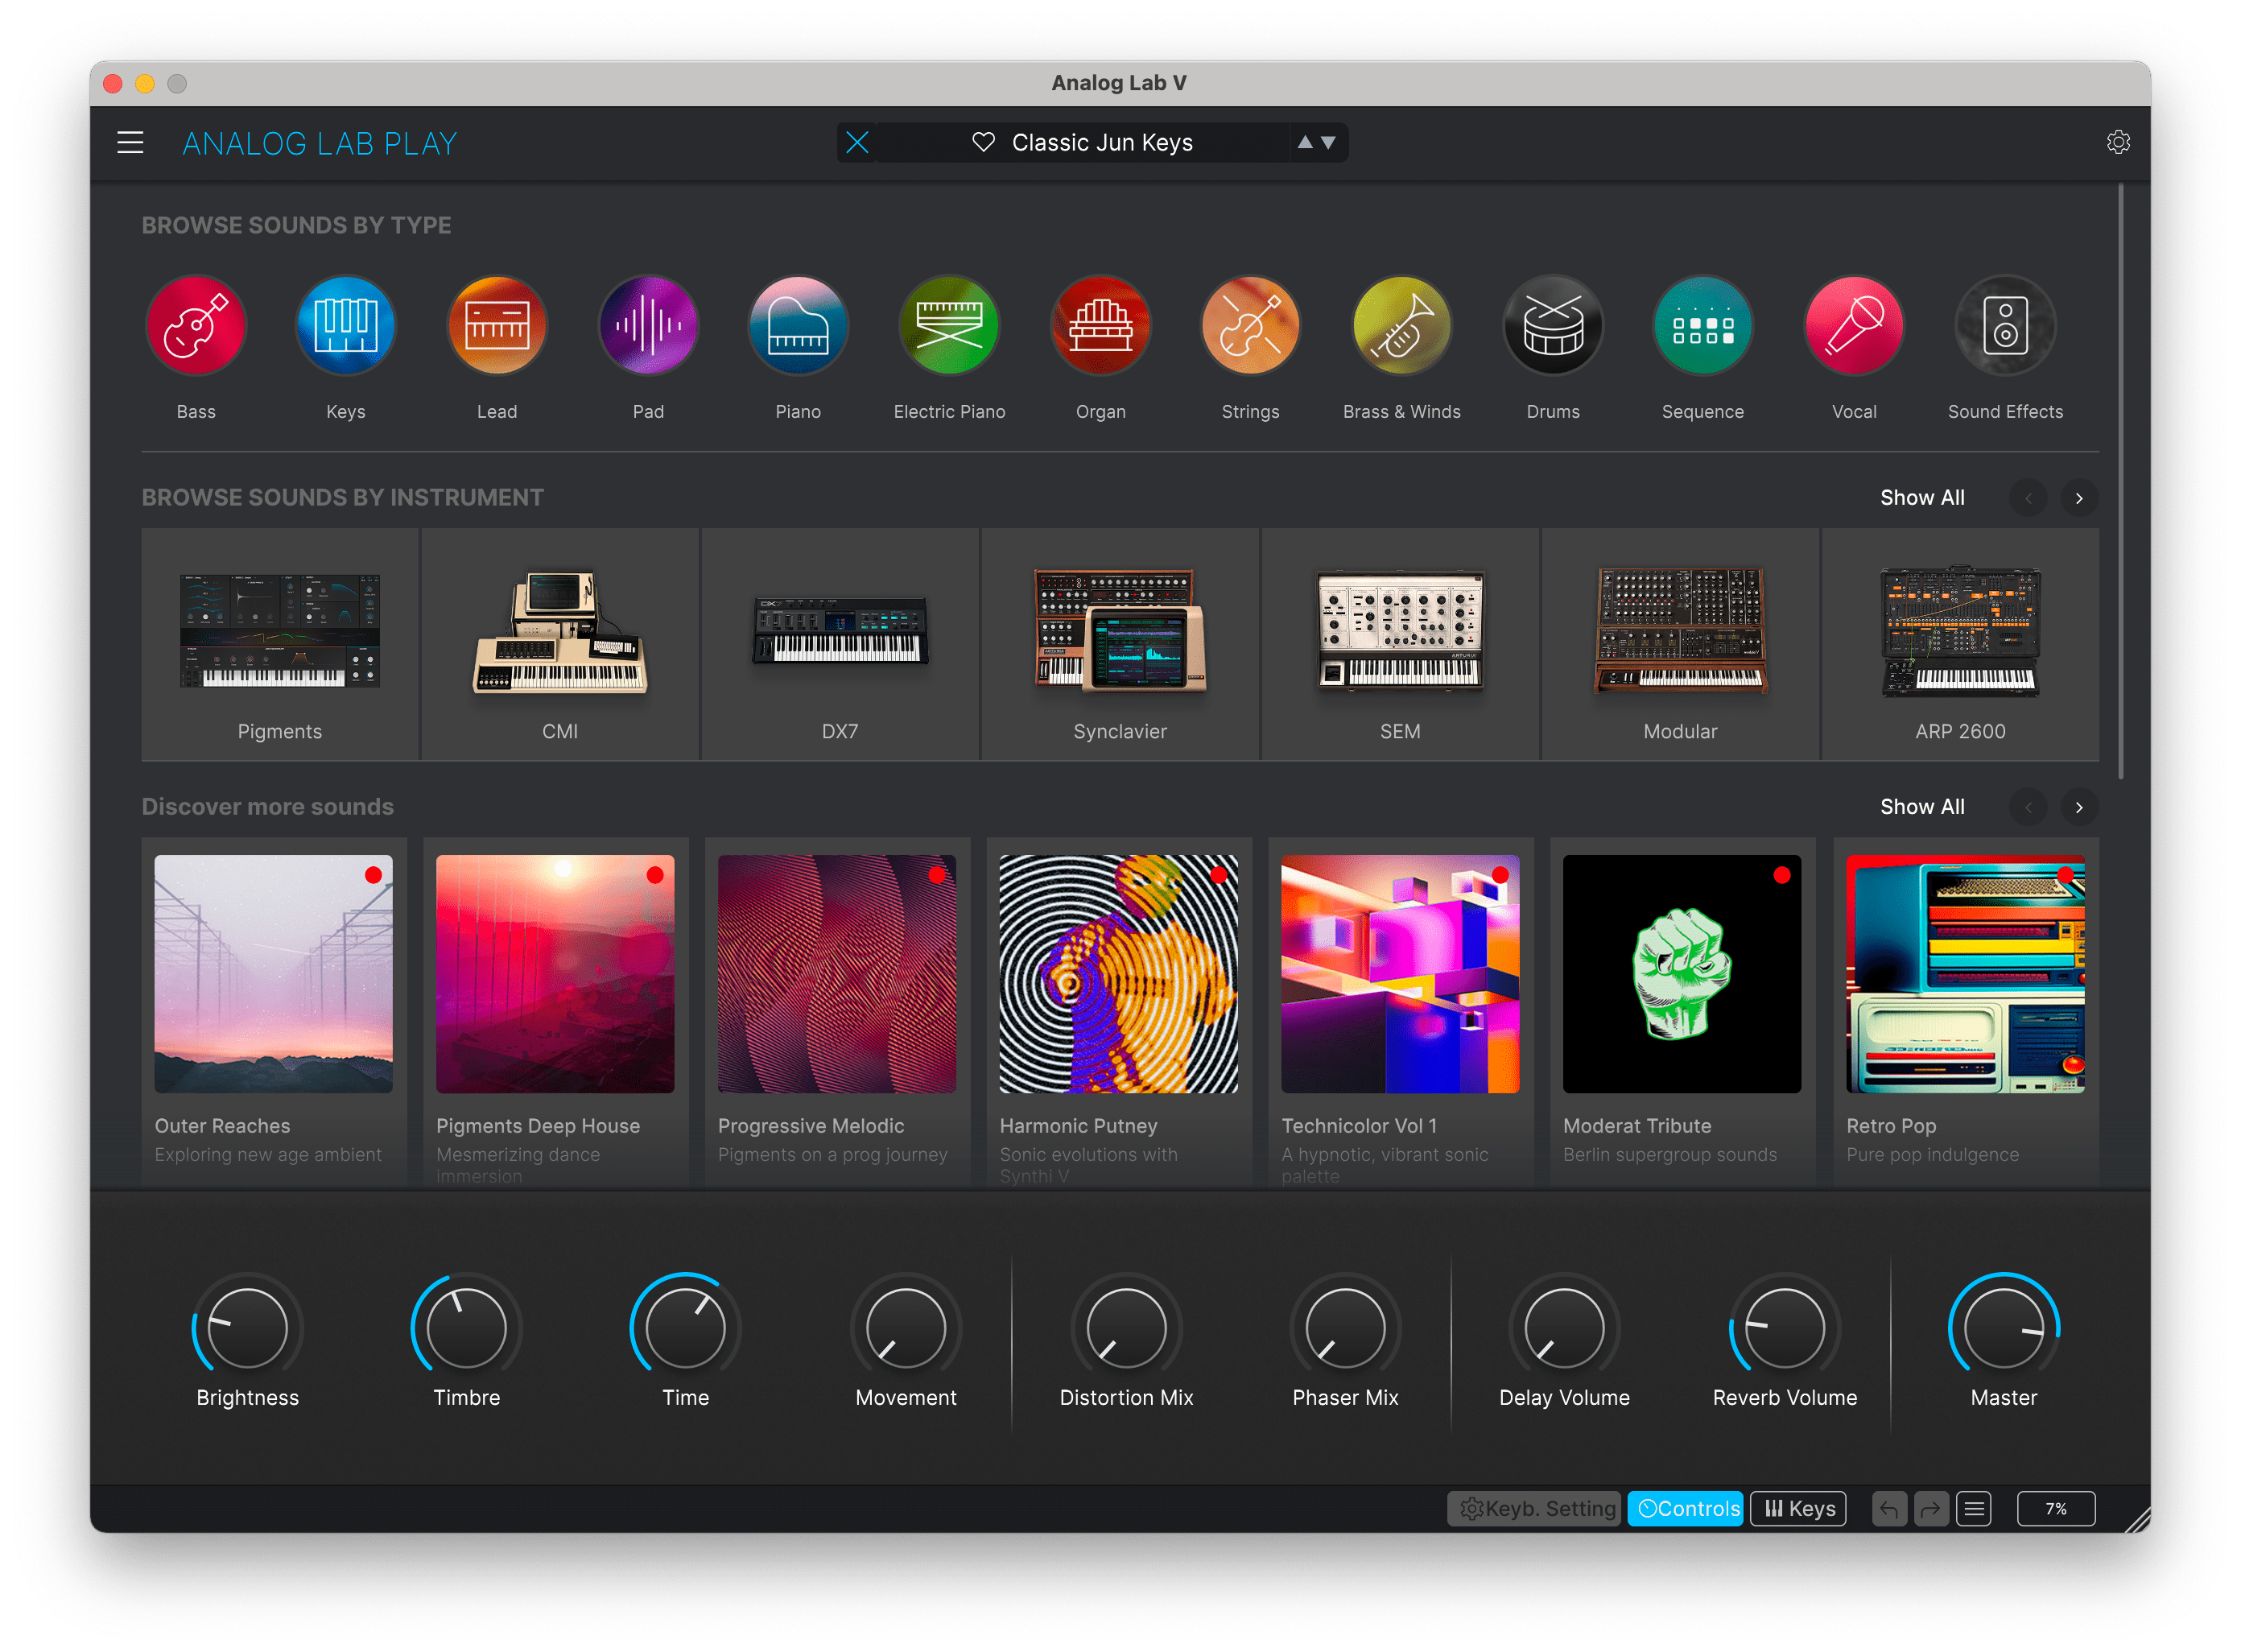Browse Sound Effects type

tap(2005, 326)
